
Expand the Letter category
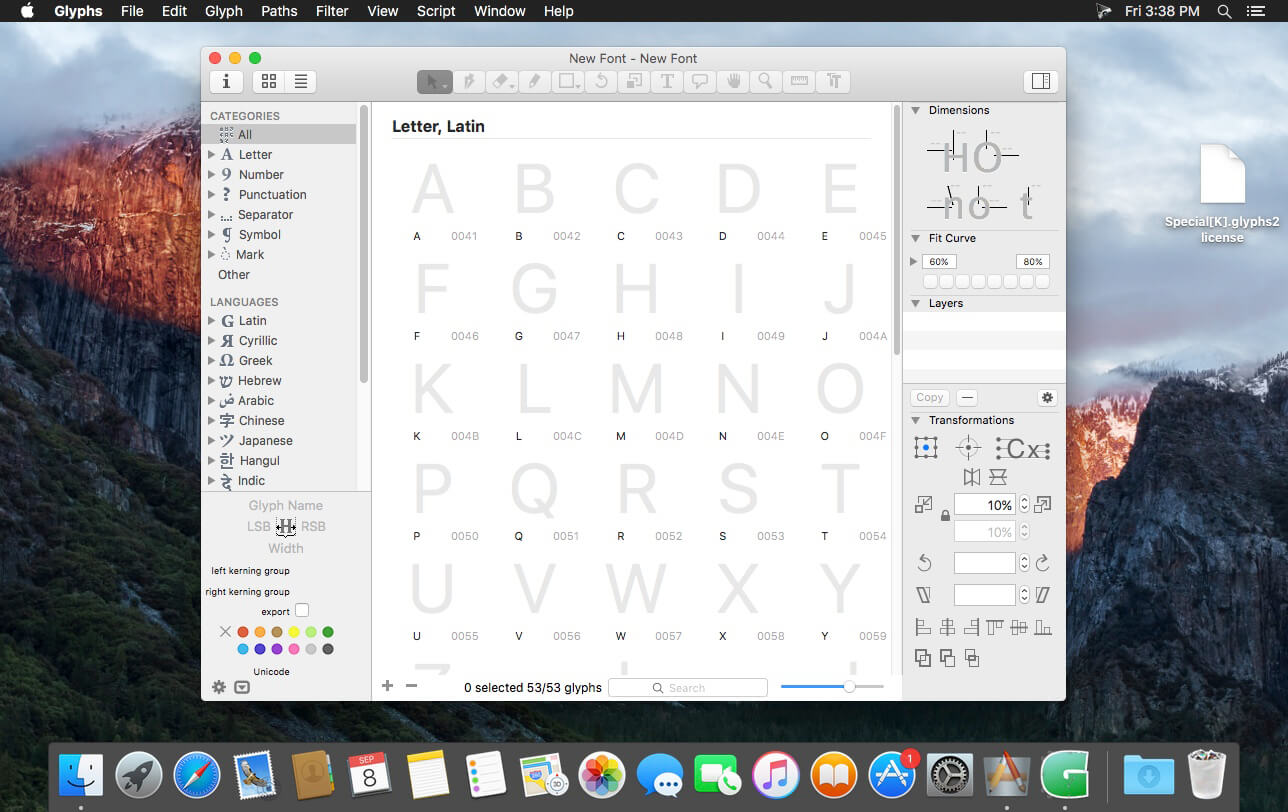pyautogui.click(x=212, y=155)
